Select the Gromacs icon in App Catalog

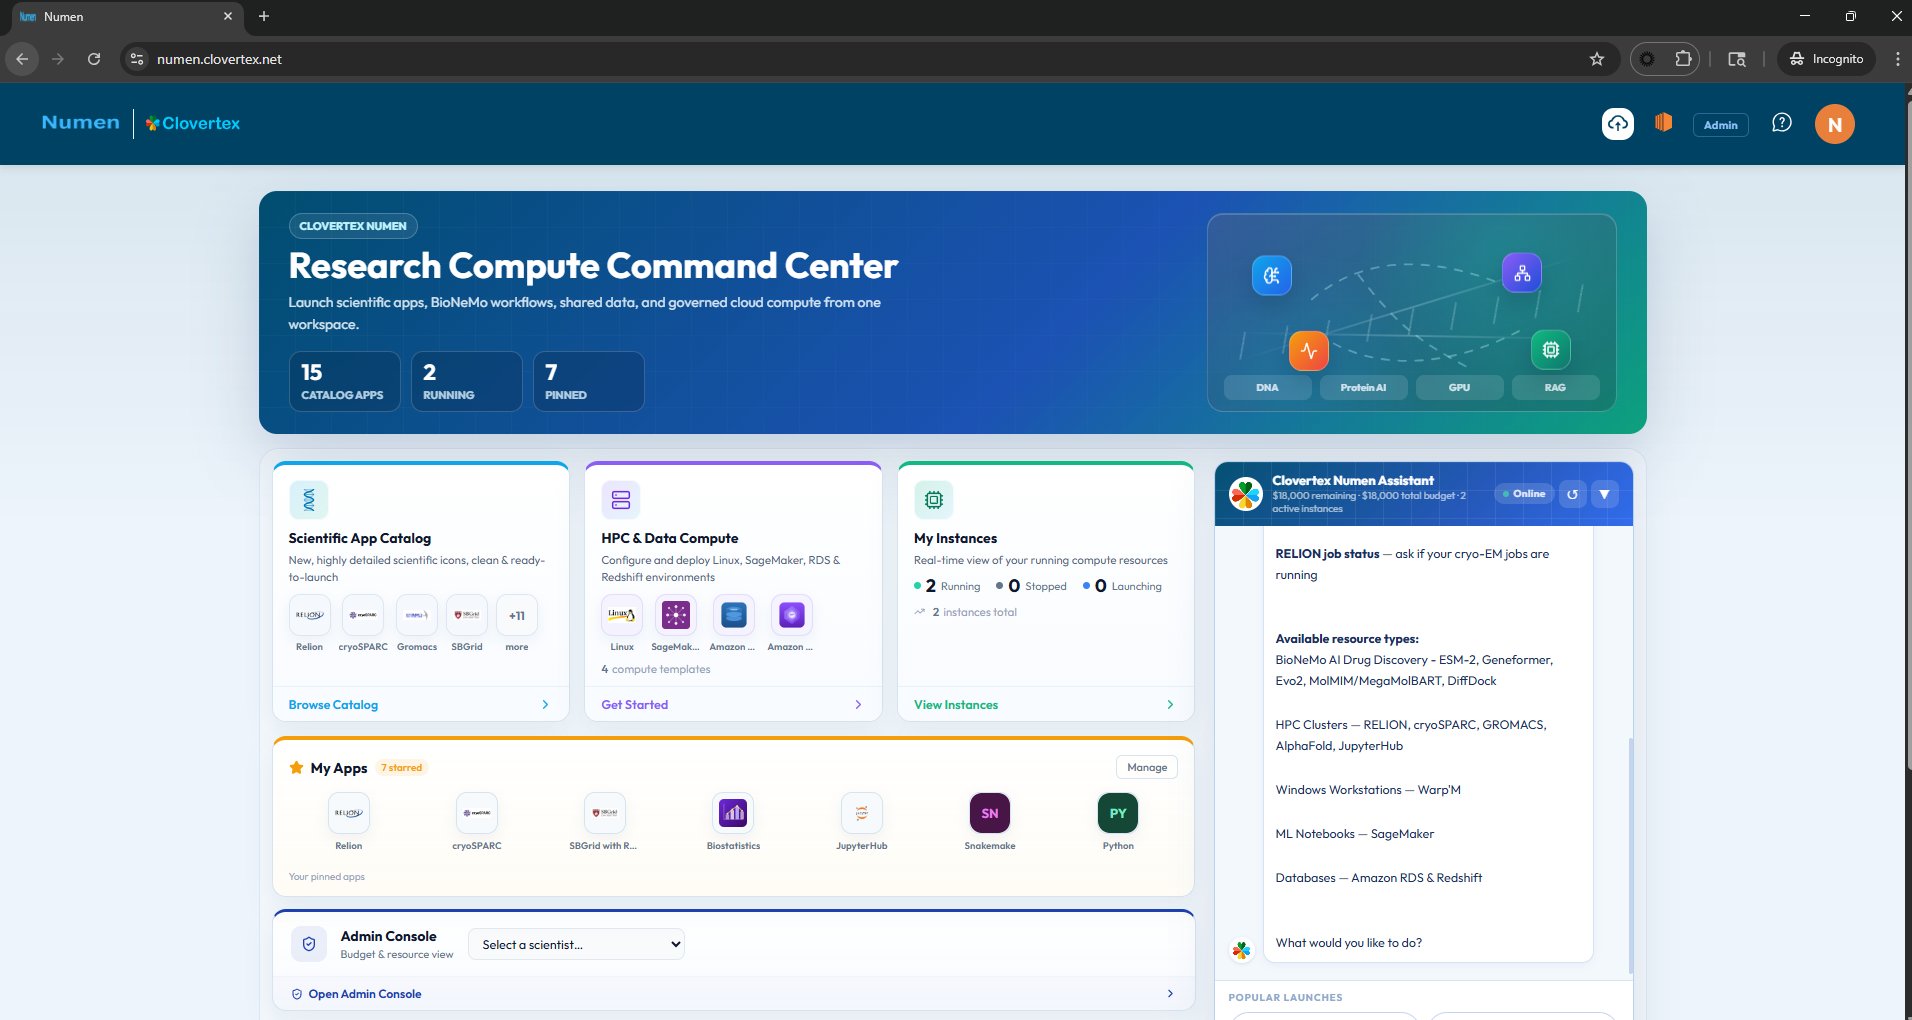tap(417, 615)
